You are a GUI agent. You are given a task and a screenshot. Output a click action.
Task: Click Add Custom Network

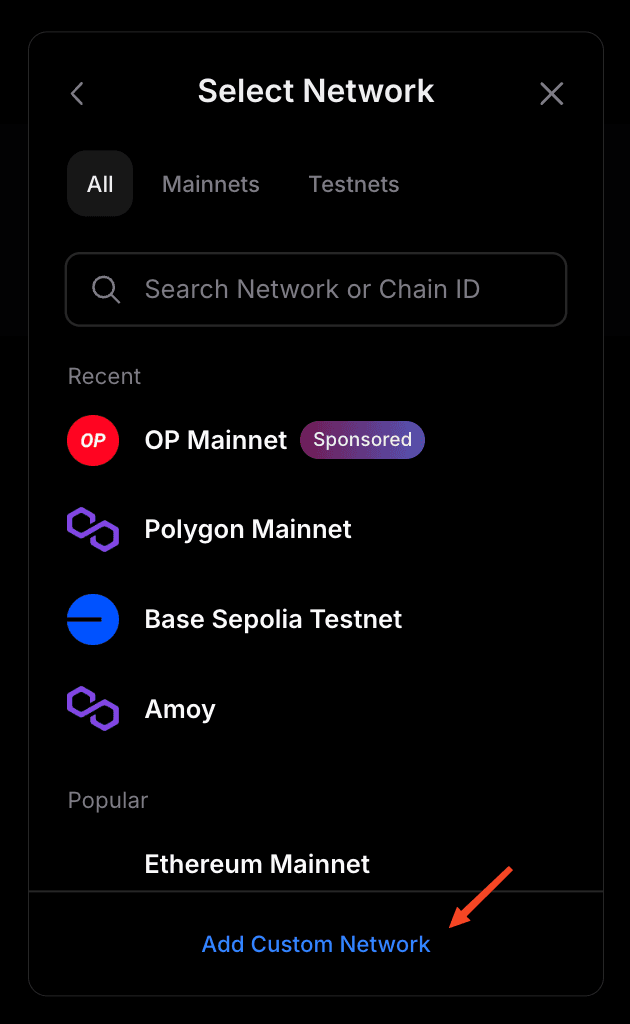point(315,943)
